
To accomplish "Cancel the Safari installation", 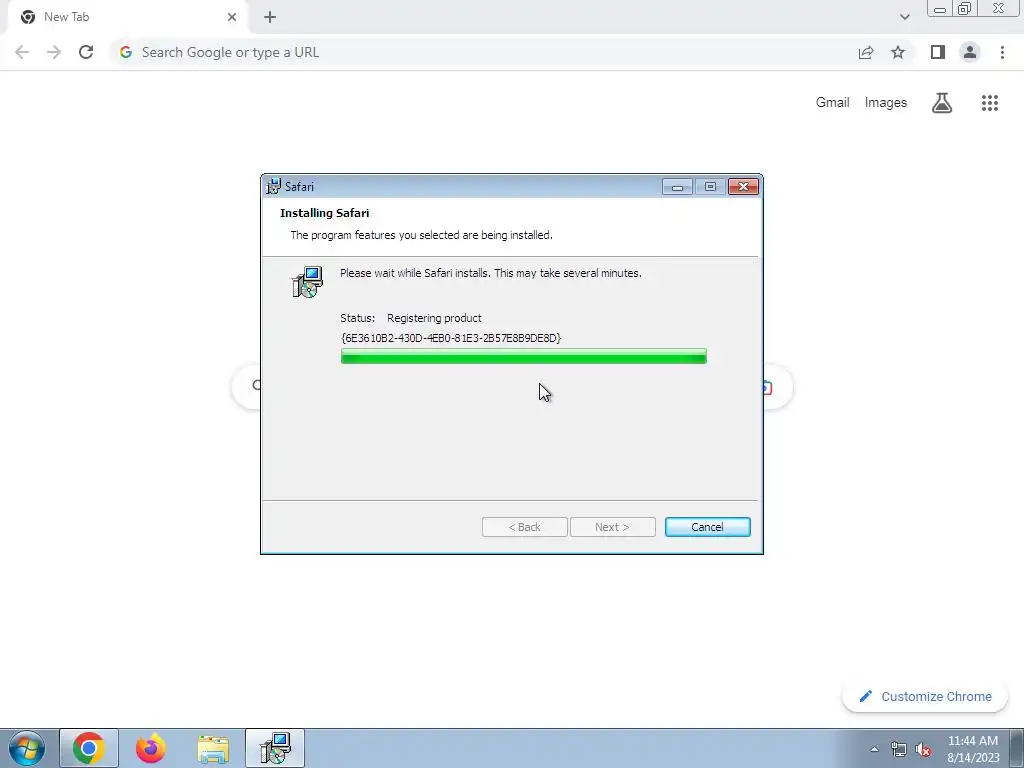I will [x=707, y=527].
